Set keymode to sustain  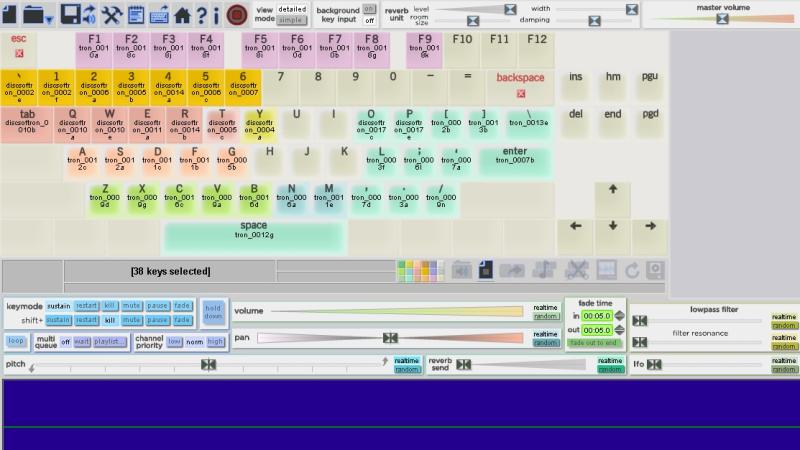point(59,306)
